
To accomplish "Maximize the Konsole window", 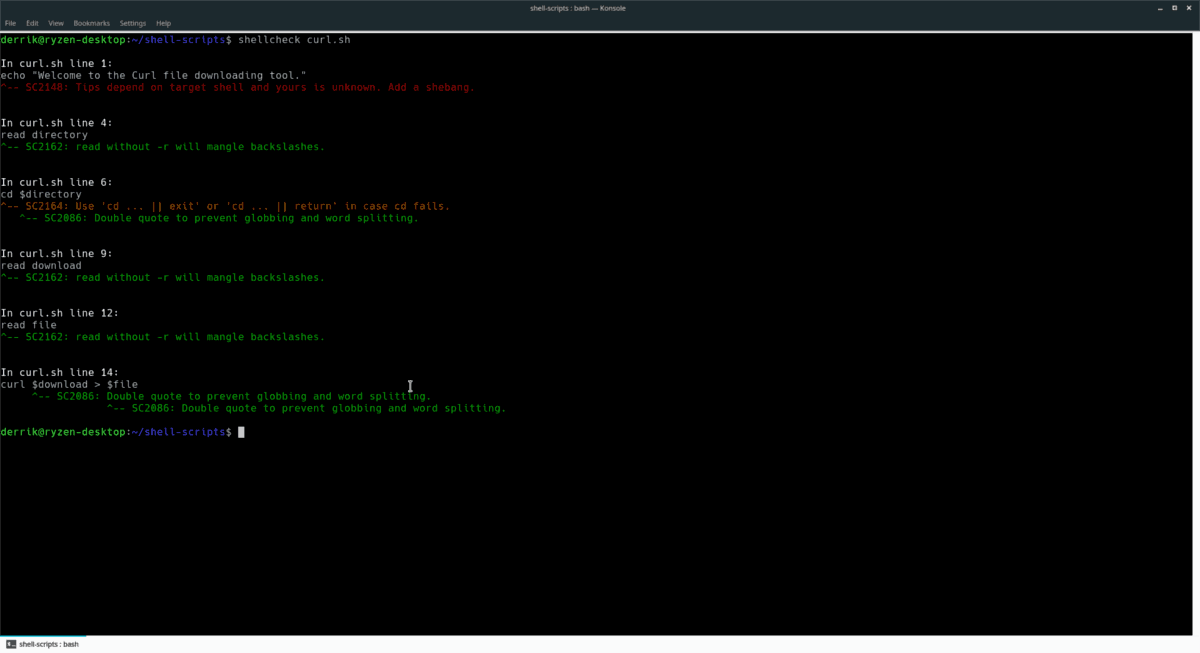I will coord(1174,8).
